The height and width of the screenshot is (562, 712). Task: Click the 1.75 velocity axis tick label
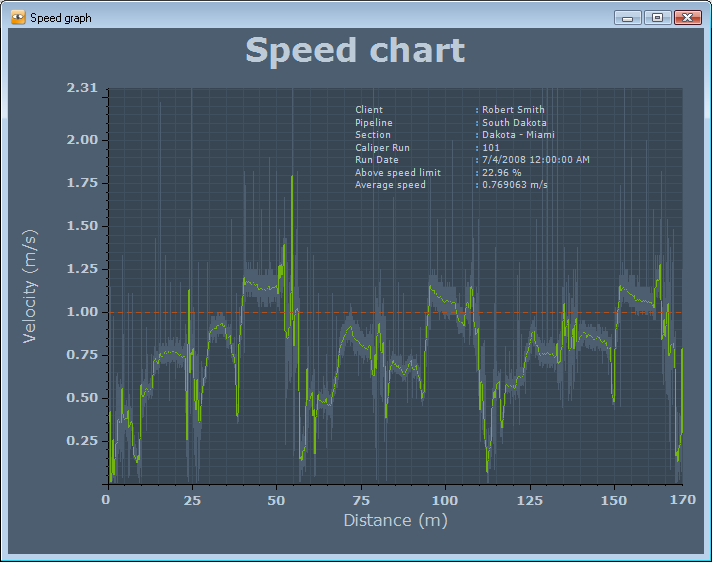click(82, 183)
